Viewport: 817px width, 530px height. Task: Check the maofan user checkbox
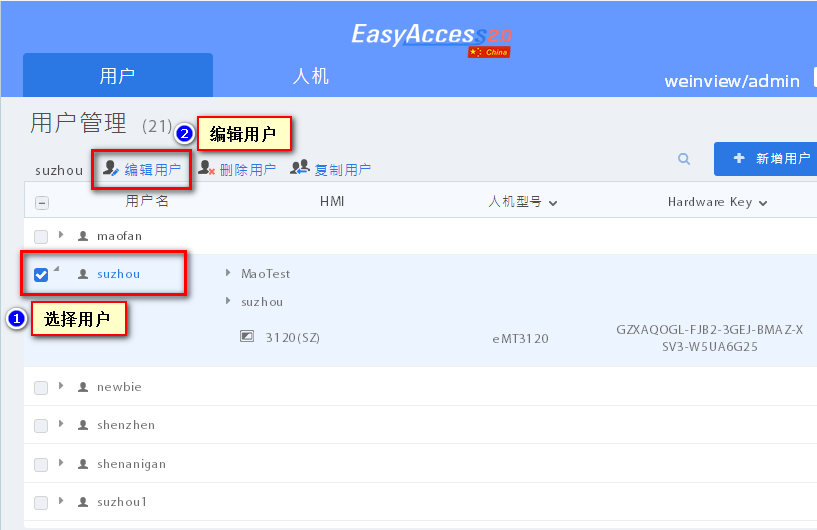coord(41,237)
